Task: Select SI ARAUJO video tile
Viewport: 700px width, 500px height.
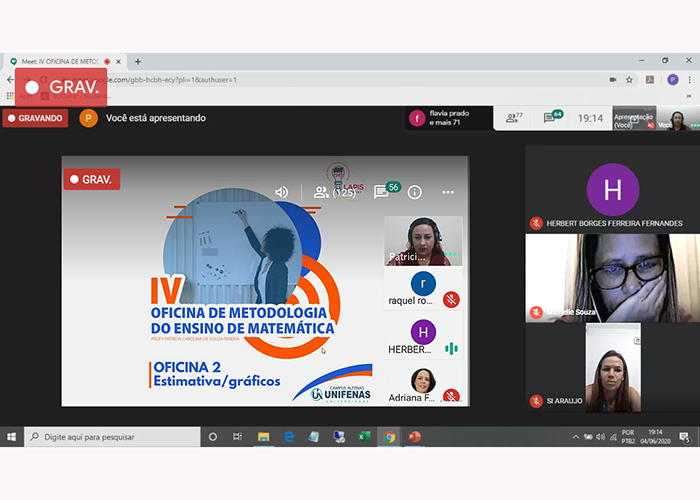Action: pyautogui.click(x=612, y=367)
